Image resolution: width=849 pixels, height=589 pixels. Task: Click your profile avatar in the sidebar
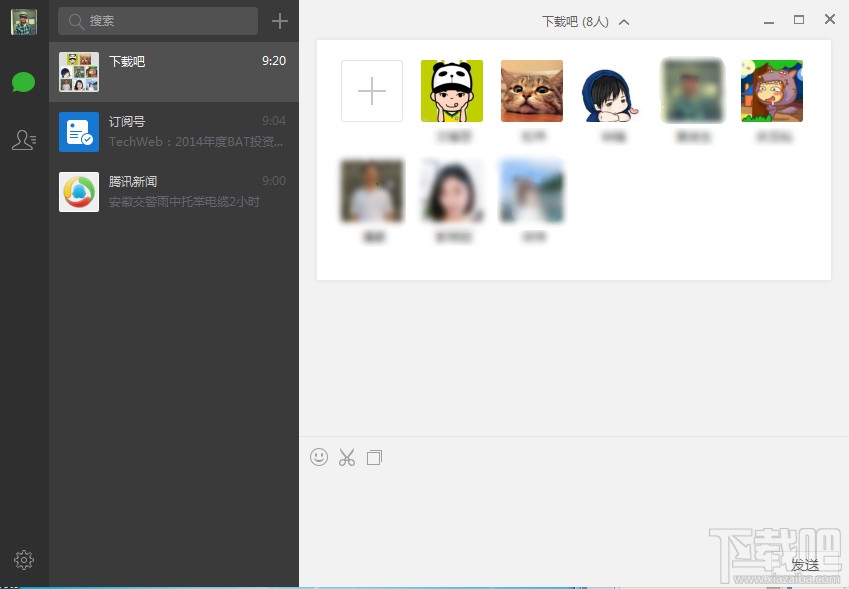[x=23, y=21]
